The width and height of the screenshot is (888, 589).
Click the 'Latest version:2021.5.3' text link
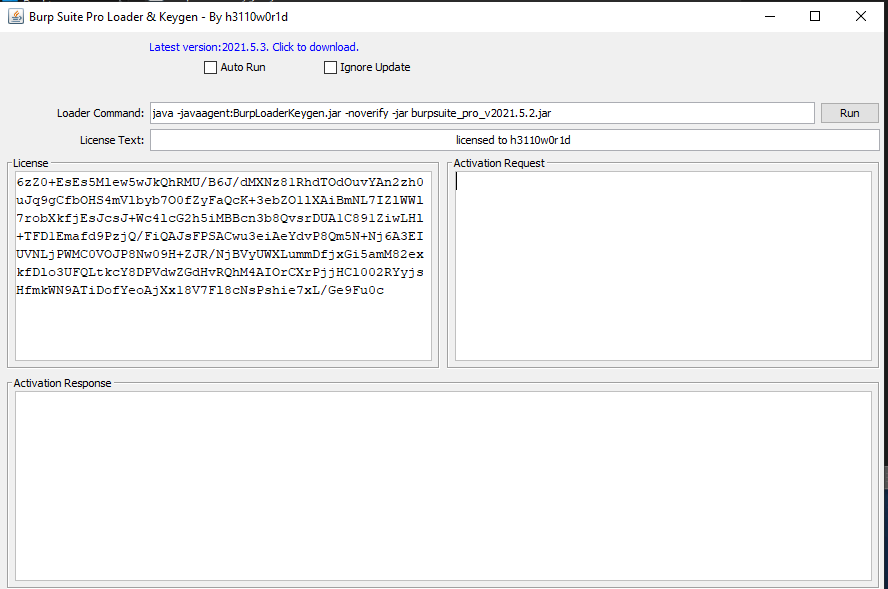212,46
